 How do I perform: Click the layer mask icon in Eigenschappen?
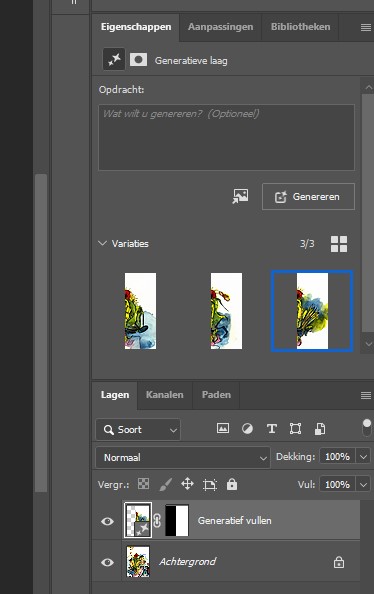pos(138,60)
